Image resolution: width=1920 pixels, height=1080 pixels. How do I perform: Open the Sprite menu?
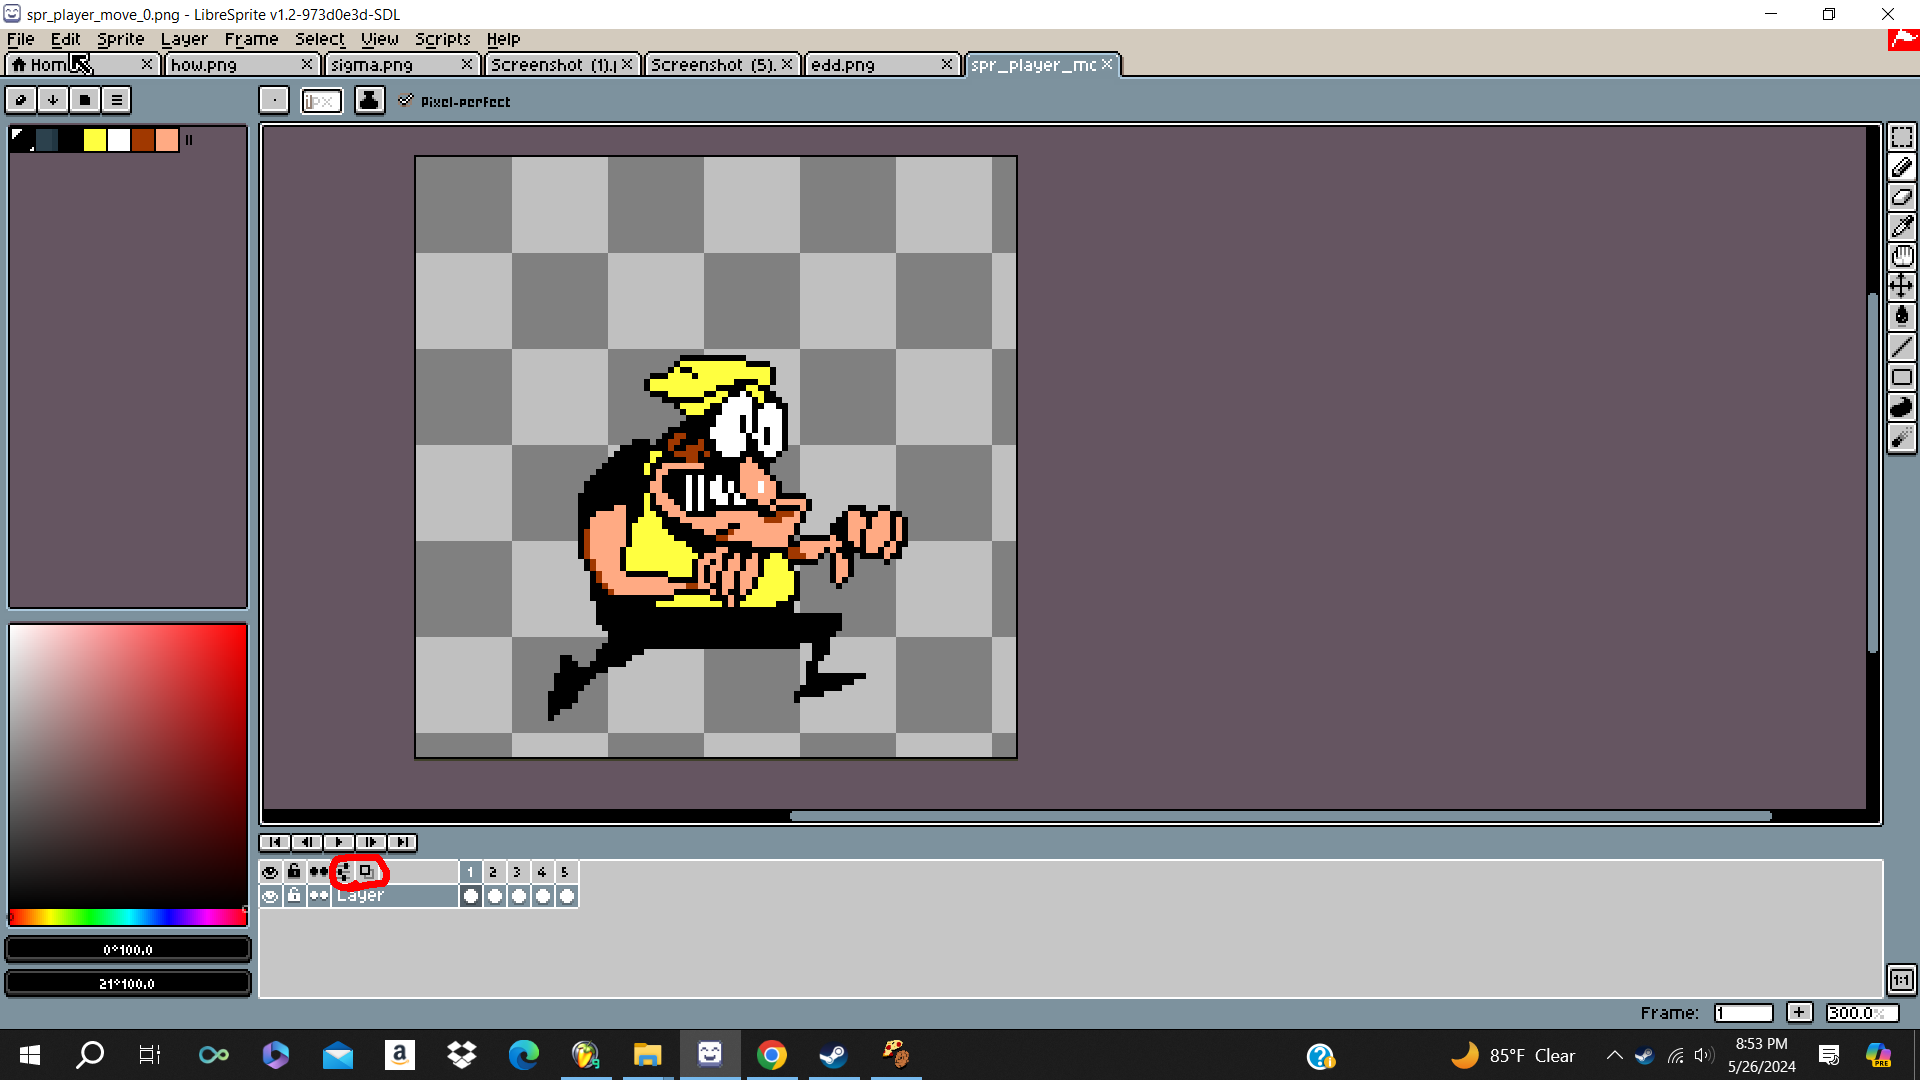[x=120, y=39]
